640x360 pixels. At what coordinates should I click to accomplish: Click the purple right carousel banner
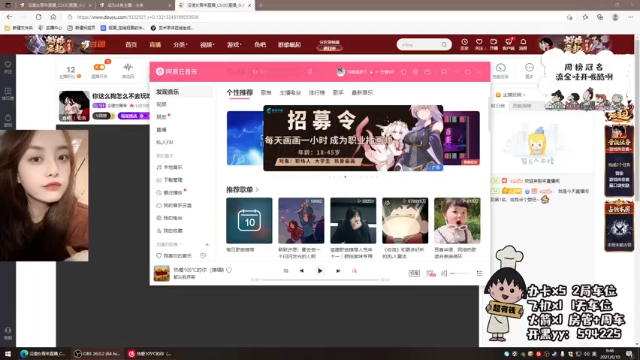[462, 138]
